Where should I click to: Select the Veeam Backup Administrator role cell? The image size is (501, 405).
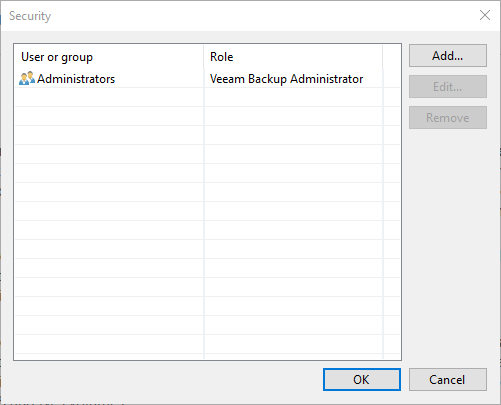(287, 79)
